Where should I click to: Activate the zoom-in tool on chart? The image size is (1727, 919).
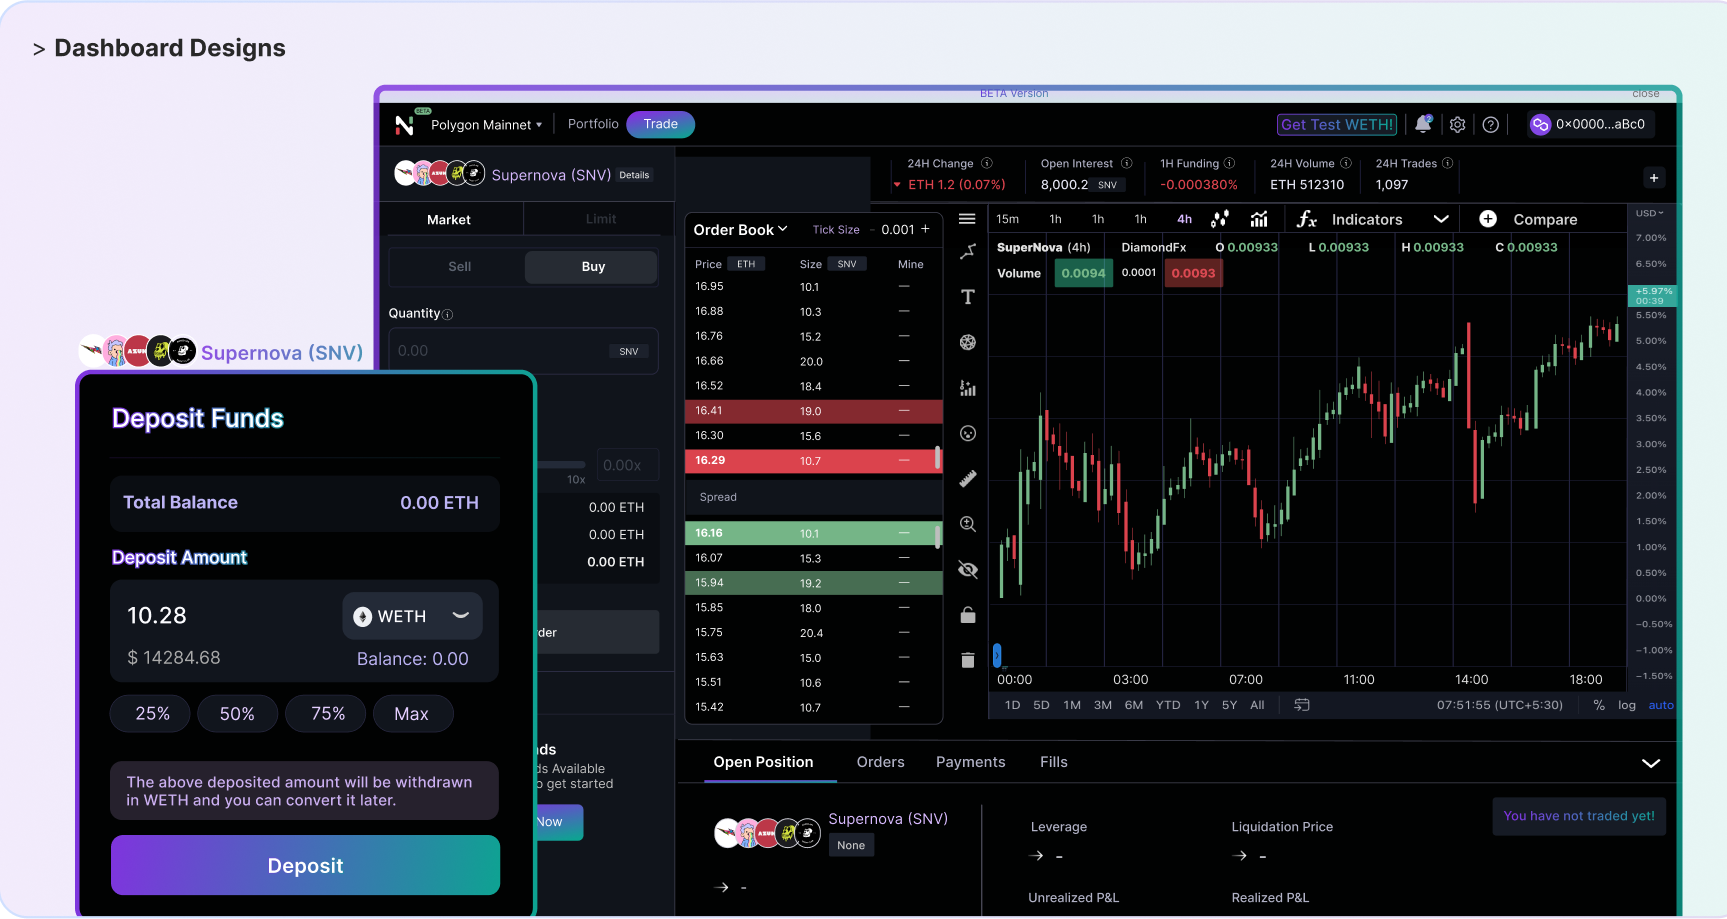[967, 523]
